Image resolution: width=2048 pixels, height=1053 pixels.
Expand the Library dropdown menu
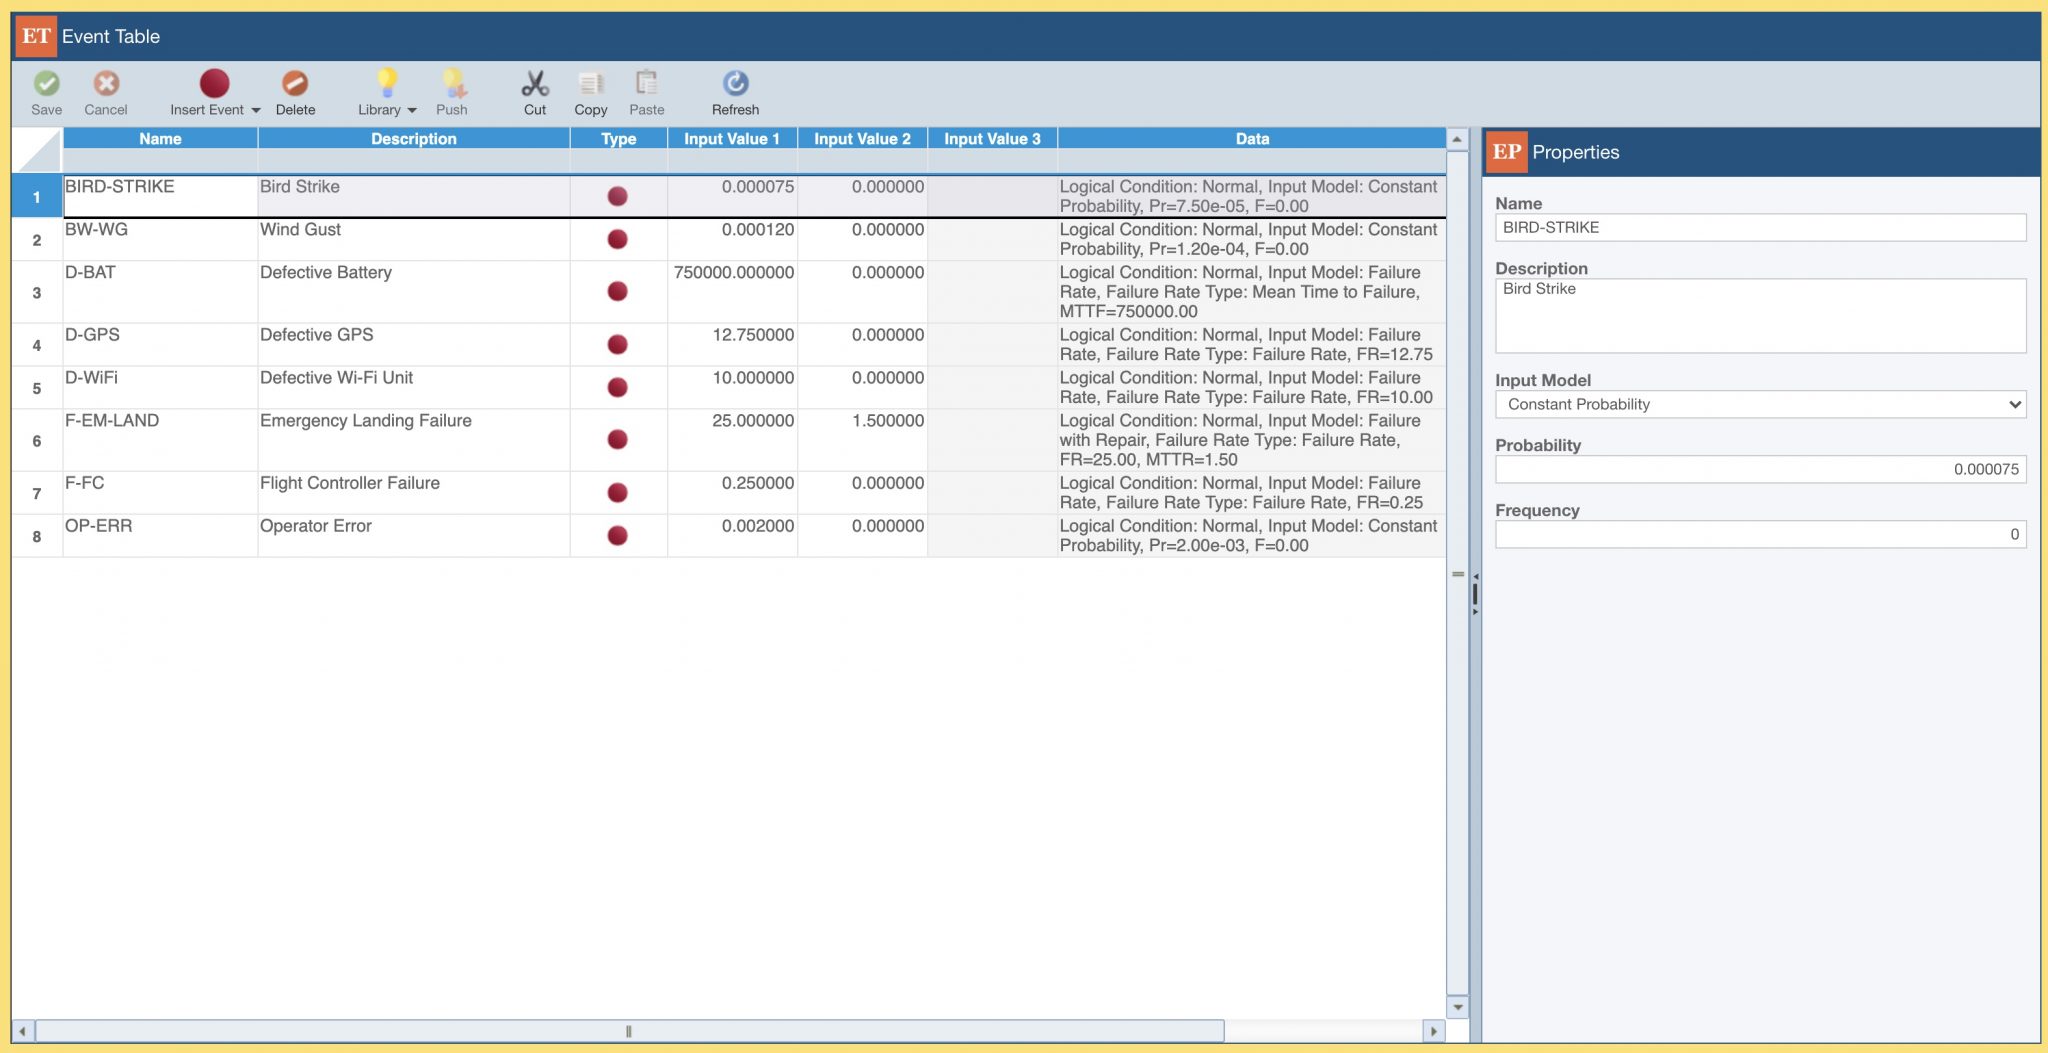coord(411,110)
